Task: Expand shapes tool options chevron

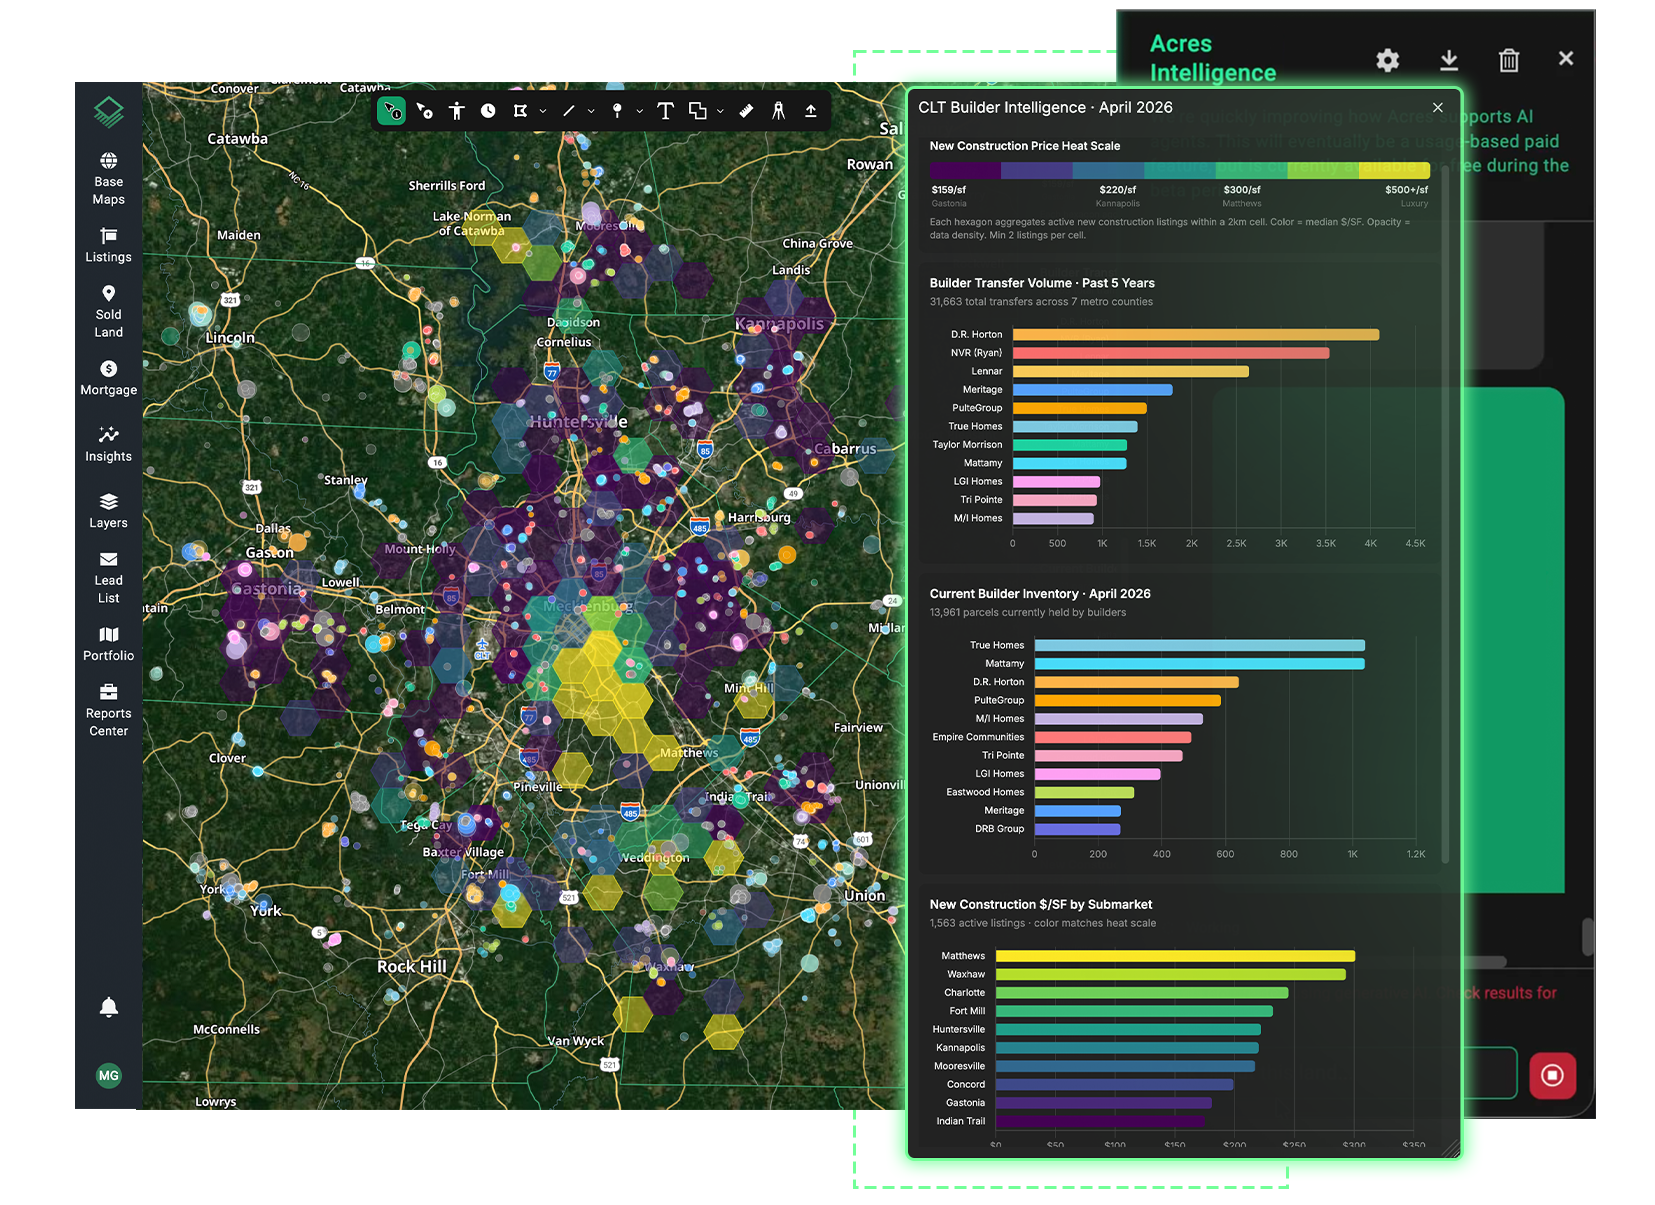Action: pos(720,111)
